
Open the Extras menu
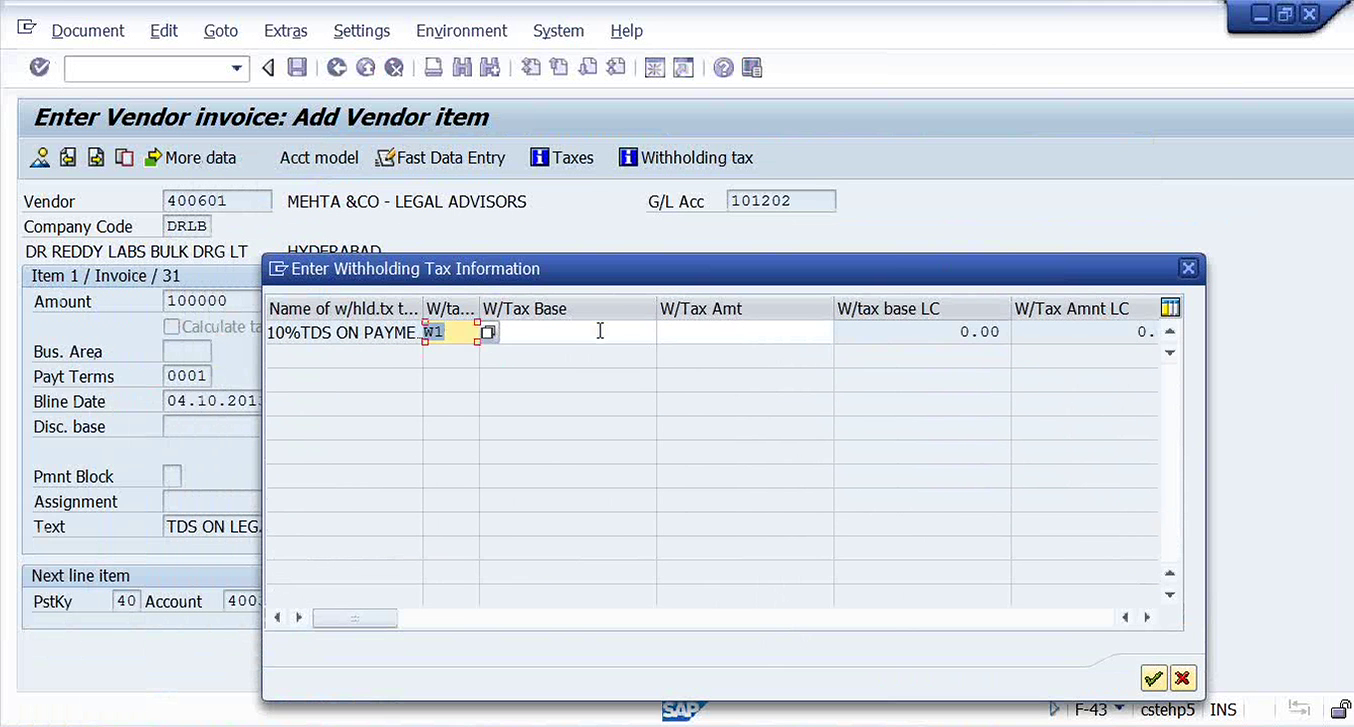click(x=286, y=31)
